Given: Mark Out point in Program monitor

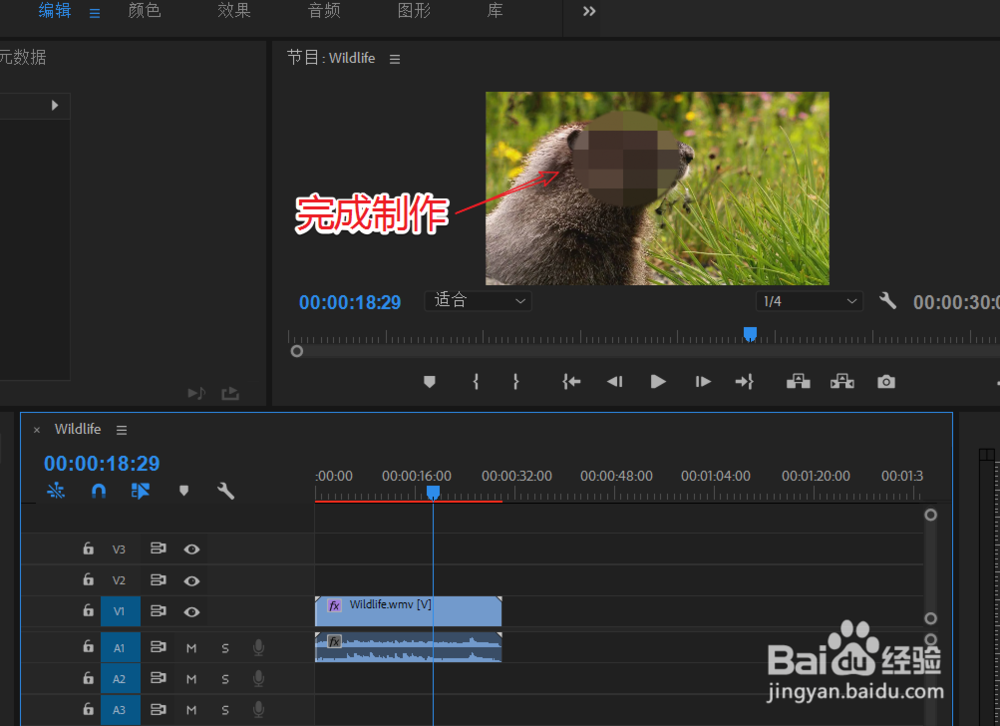Looking at the screenshot, I should pyautogui.click(x=516, y=382).
